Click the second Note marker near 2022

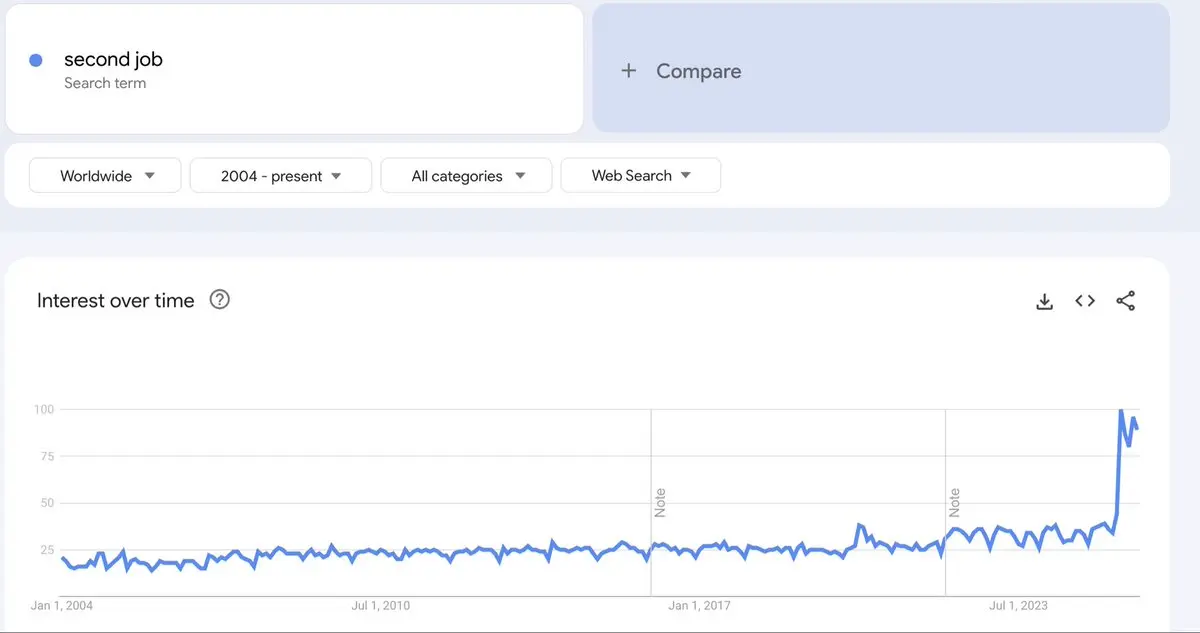(x=954, y=502)
